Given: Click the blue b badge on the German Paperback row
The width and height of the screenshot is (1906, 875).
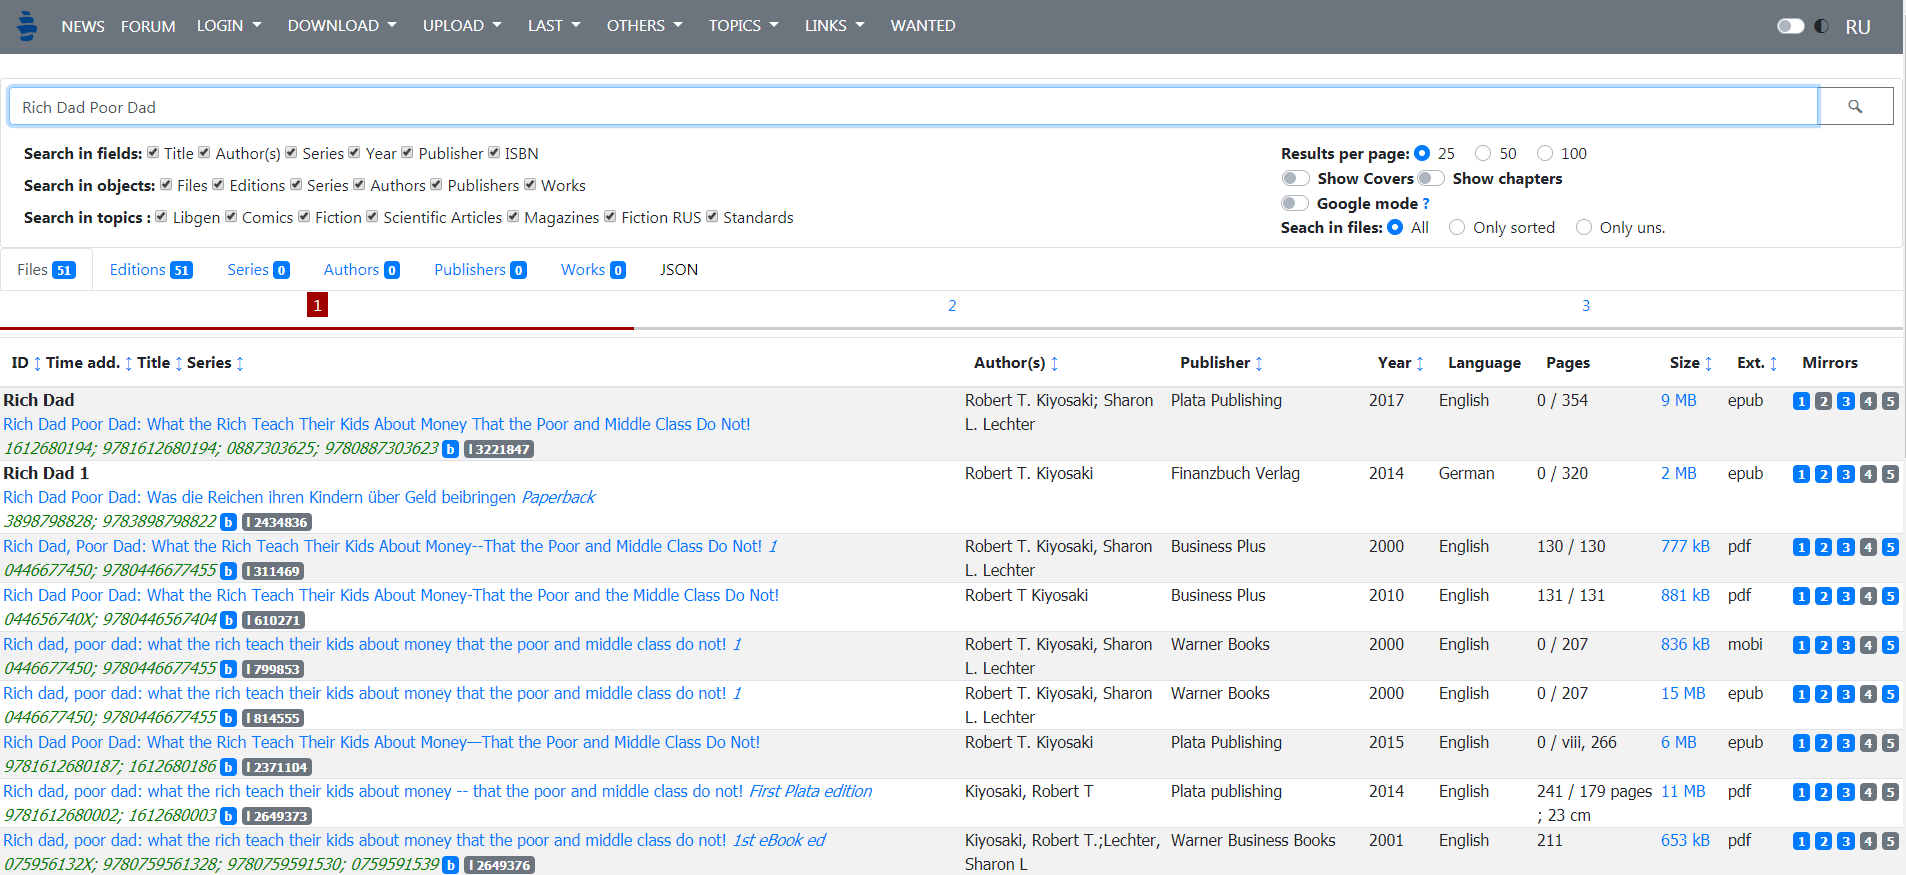Looking at the screenshot, I should click(x=228, y=522).
